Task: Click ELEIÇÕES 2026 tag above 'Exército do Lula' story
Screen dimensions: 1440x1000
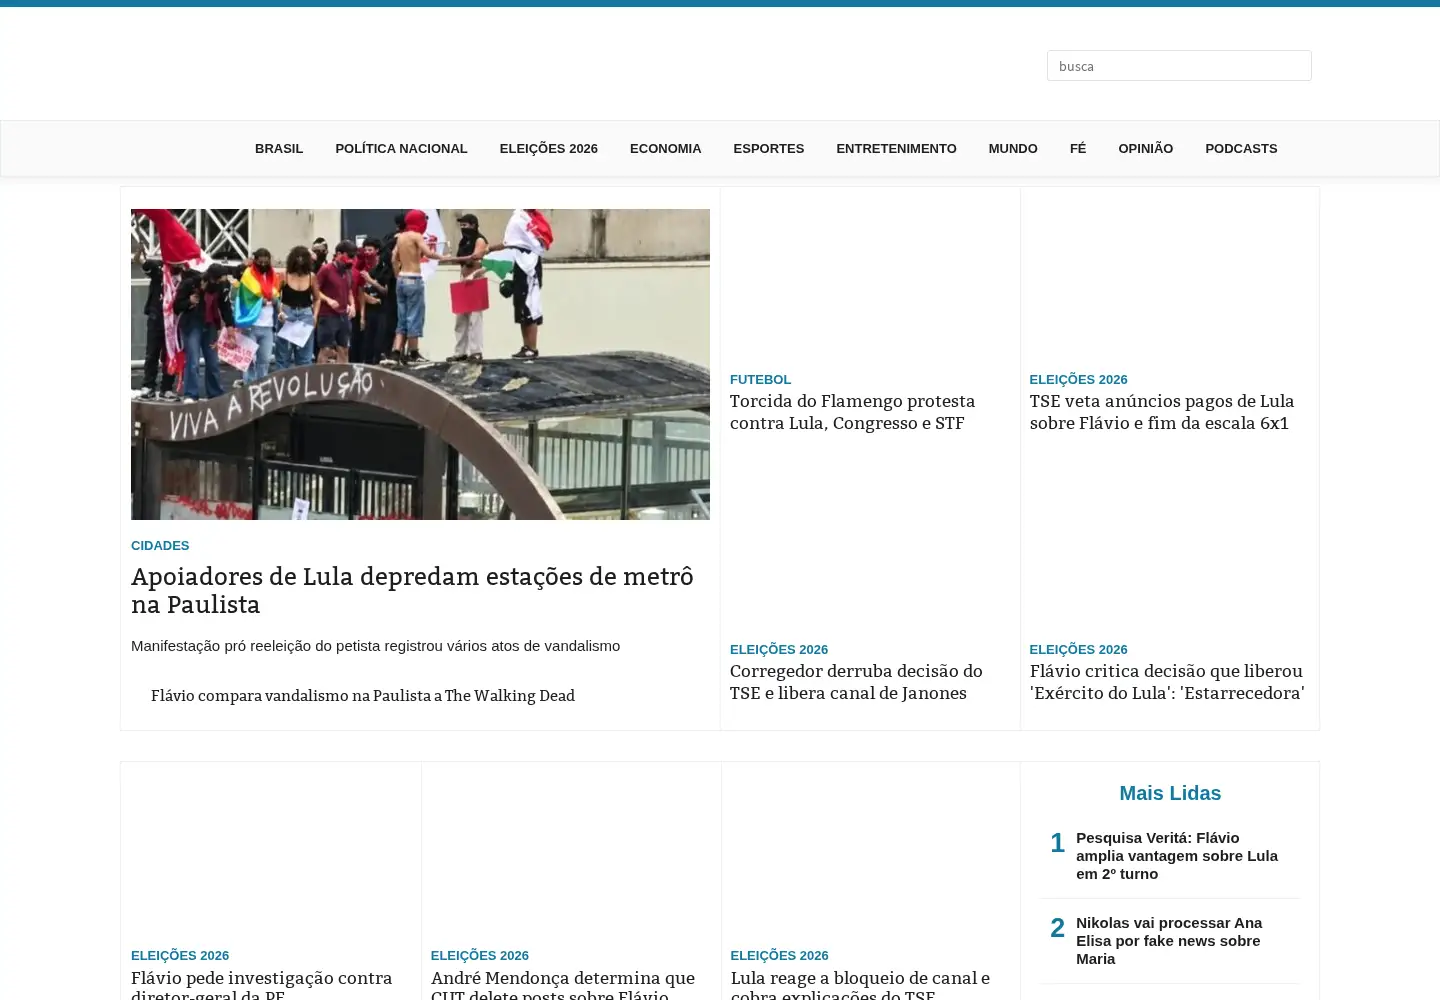Action: coord(1078,649)
